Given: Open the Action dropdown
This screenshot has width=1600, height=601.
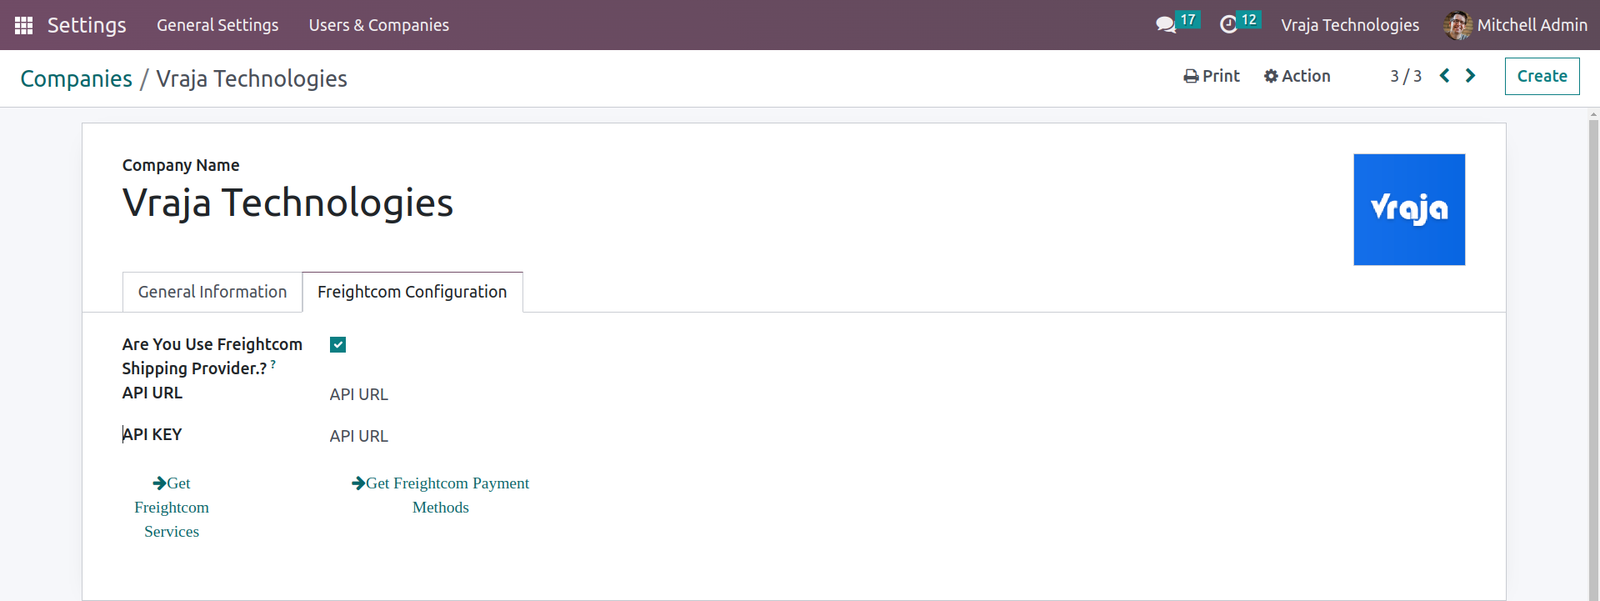Looking at the screenshot, I should tap(1297, 76).
